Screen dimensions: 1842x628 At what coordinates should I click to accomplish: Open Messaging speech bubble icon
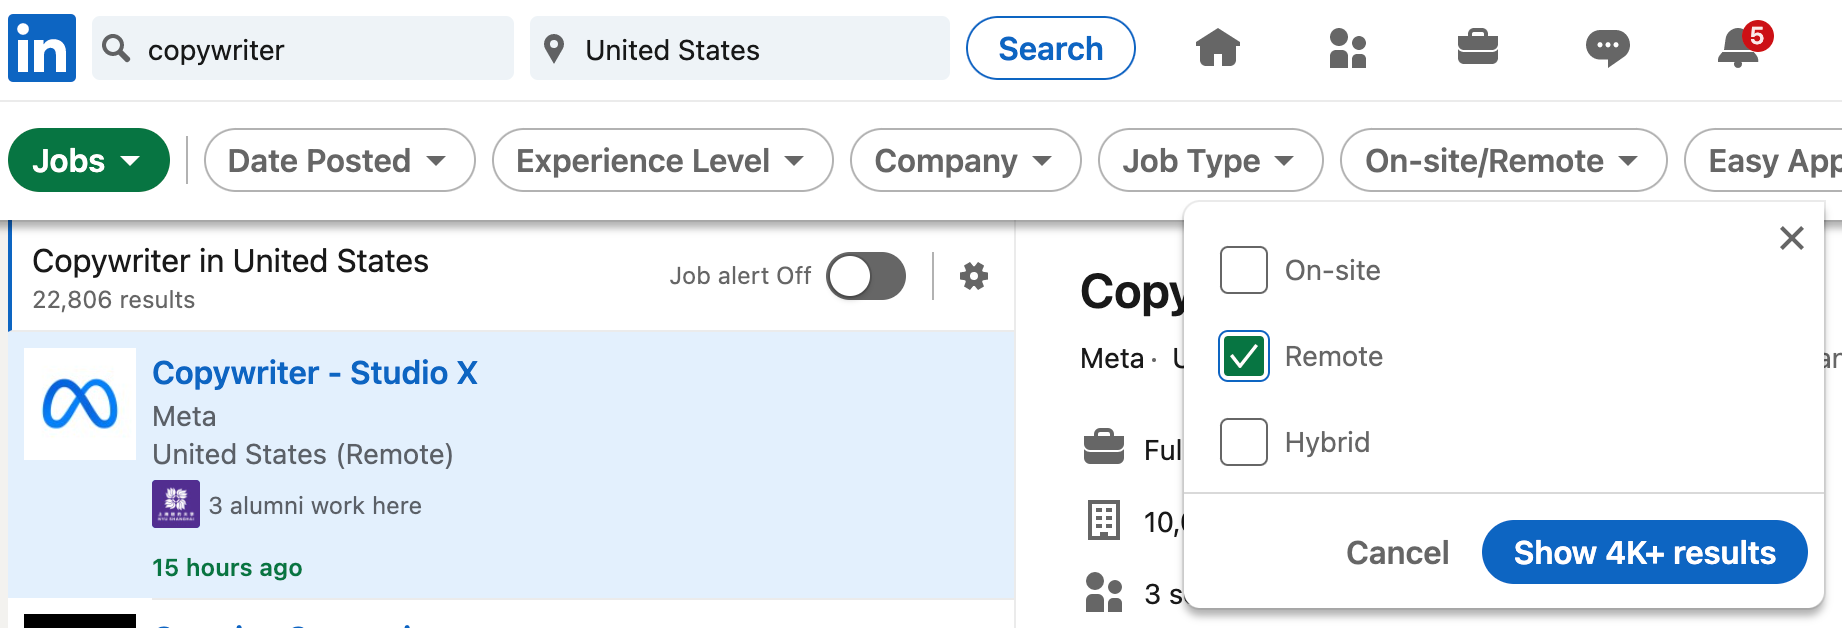(1607, 48)
